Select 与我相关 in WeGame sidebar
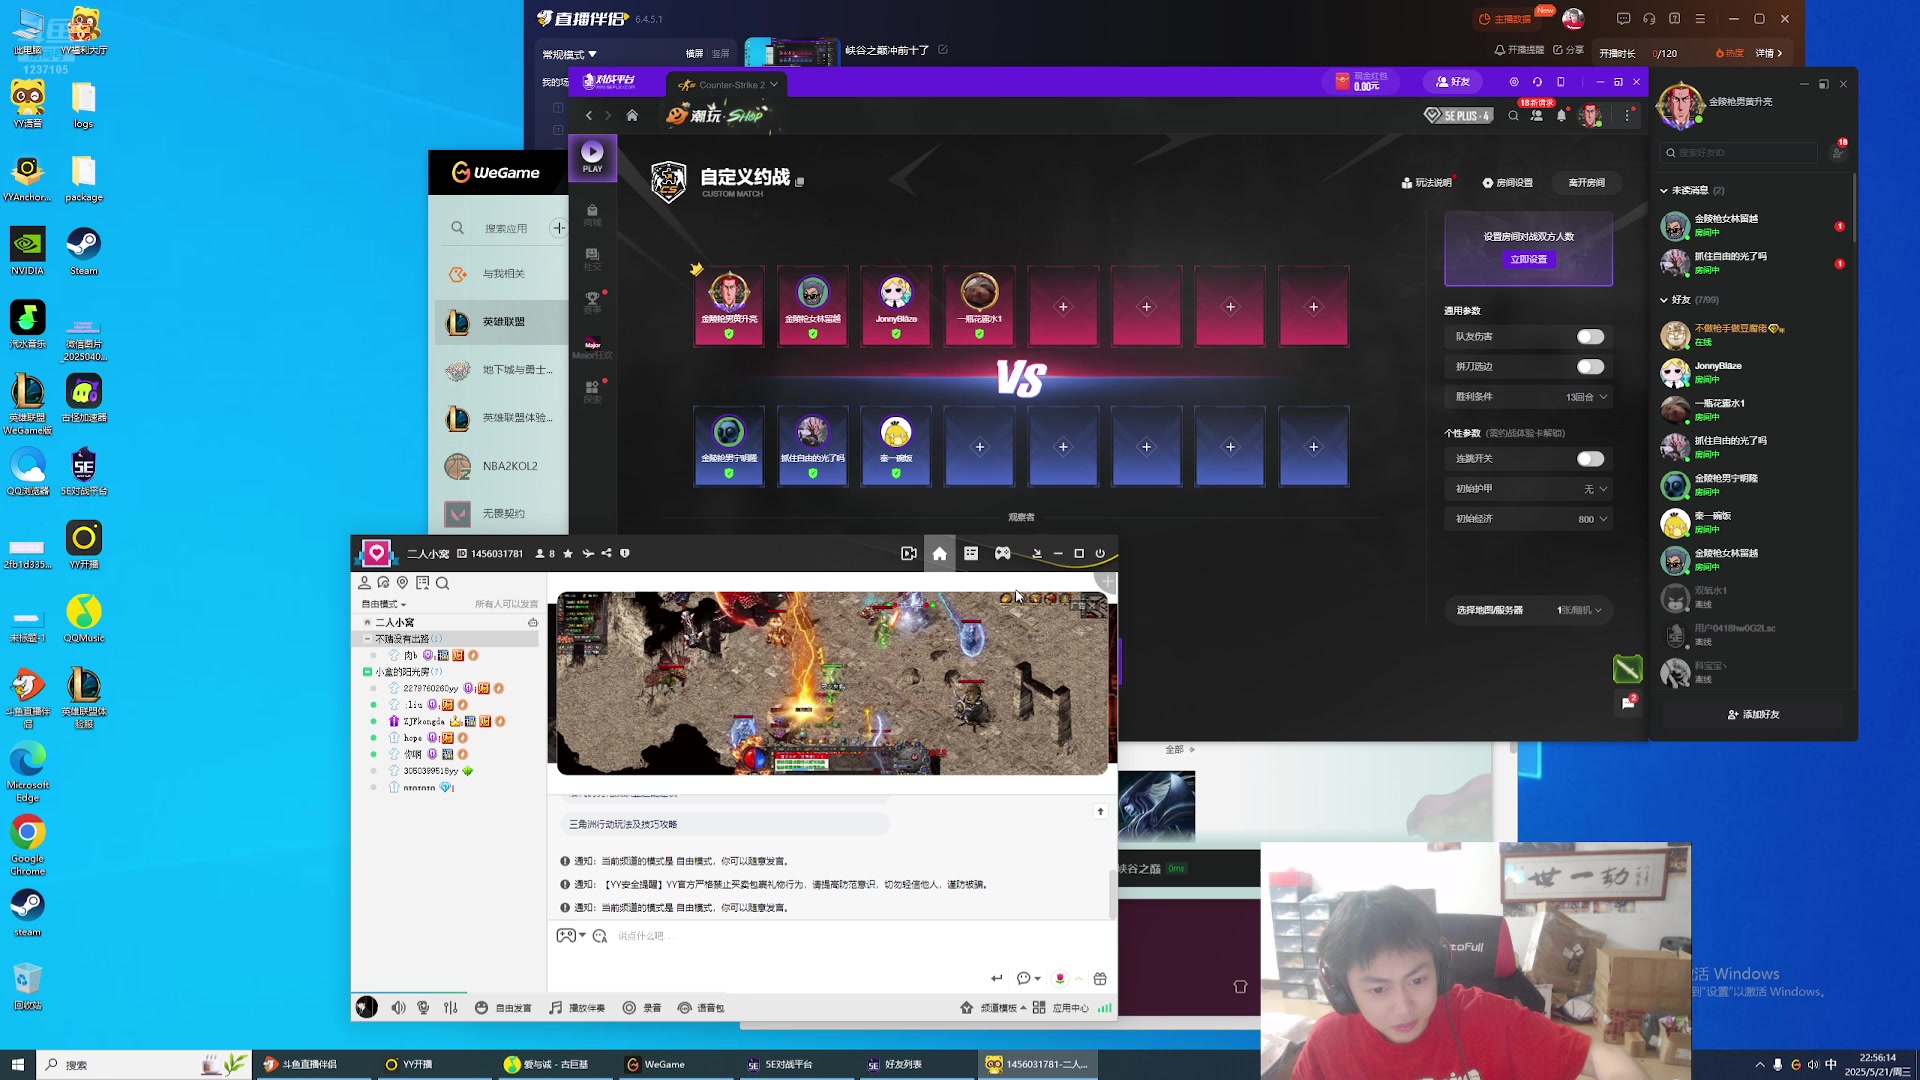 click(x=501, y=274)
